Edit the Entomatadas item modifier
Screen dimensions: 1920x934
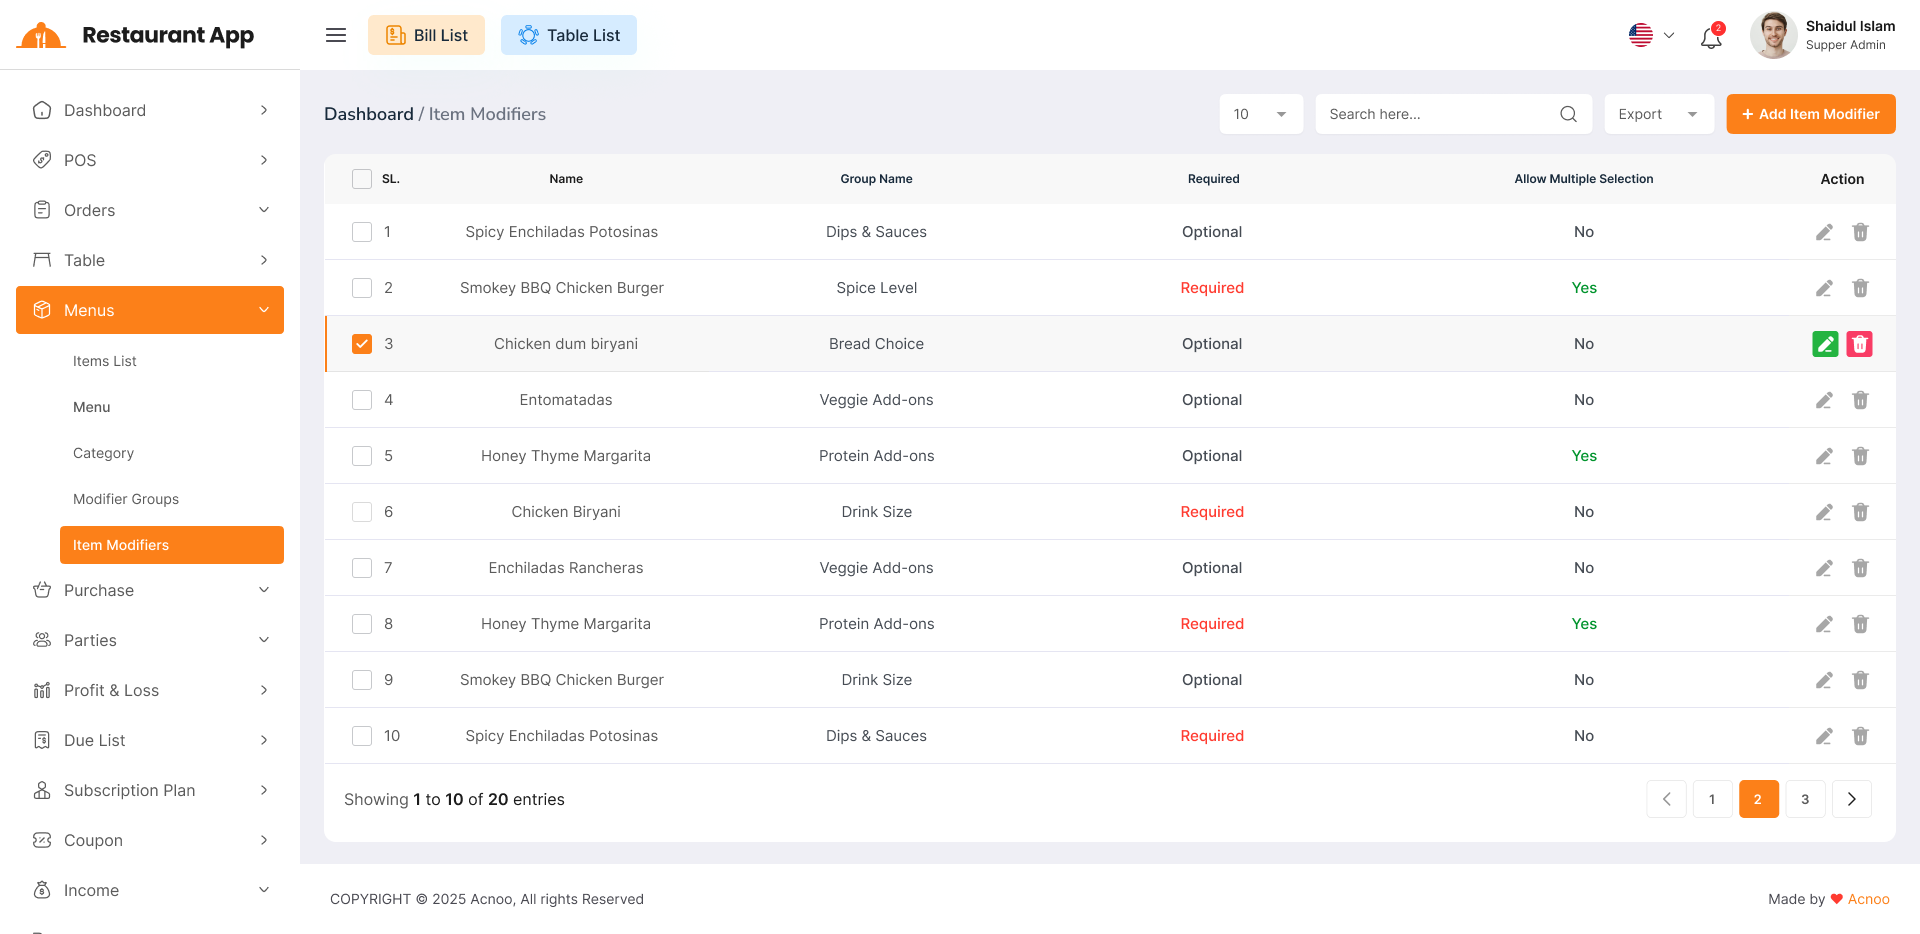(1825, 400)
